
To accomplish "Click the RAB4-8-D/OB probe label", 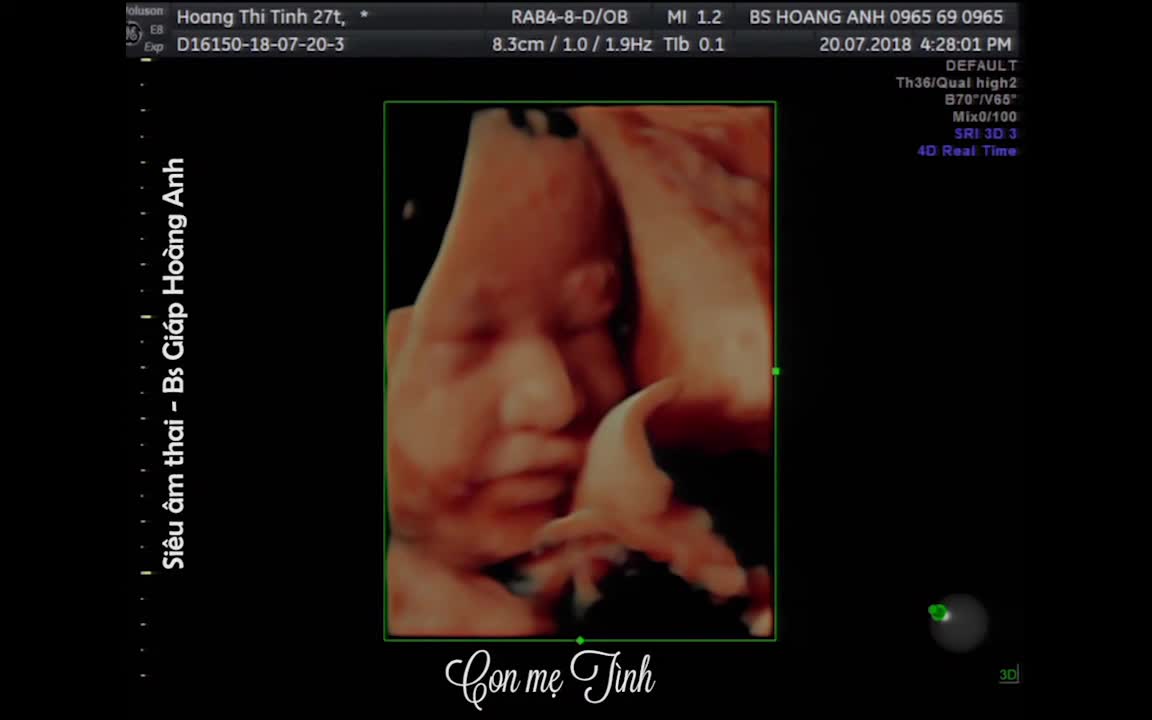I will (569, 17).
